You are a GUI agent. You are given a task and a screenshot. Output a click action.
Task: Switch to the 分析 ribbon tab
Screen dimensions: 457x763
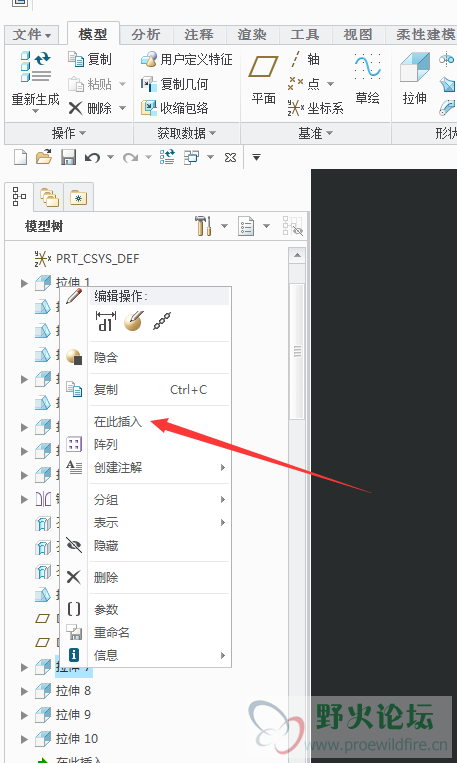146,35
